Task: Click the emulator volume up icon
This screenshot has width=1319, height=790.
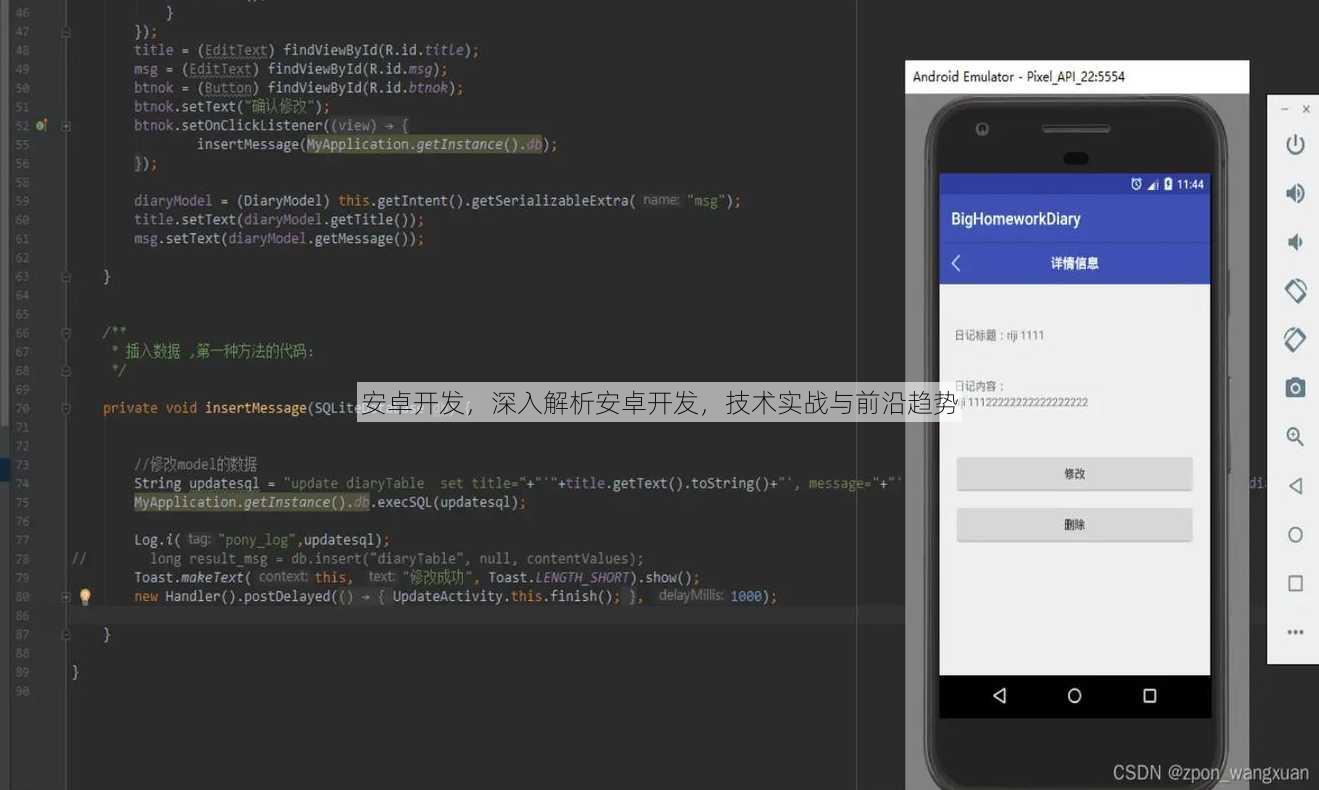Action: [x=1295, y=193]
